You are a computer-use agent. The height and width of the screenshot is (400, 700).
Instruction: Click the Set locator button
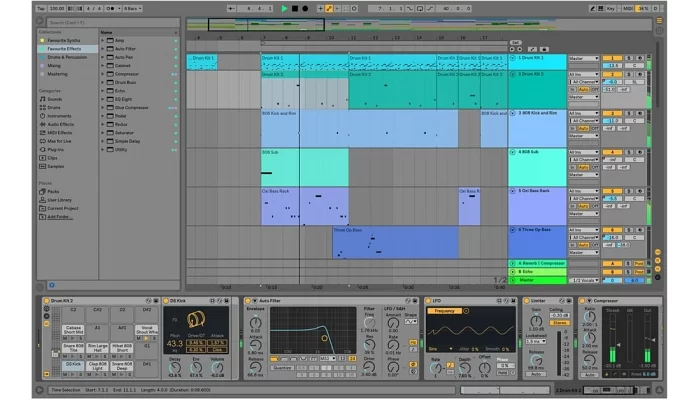pyautogui.click(x=515, y=42)
